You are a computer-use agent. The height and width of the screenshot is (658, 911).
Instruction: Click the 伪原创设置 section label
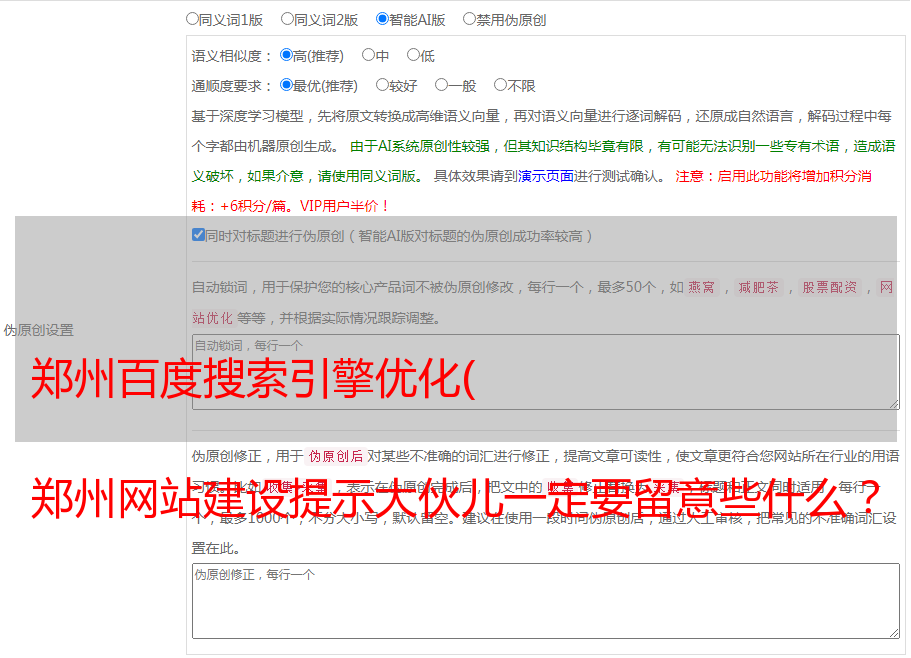tap(39, 330)
